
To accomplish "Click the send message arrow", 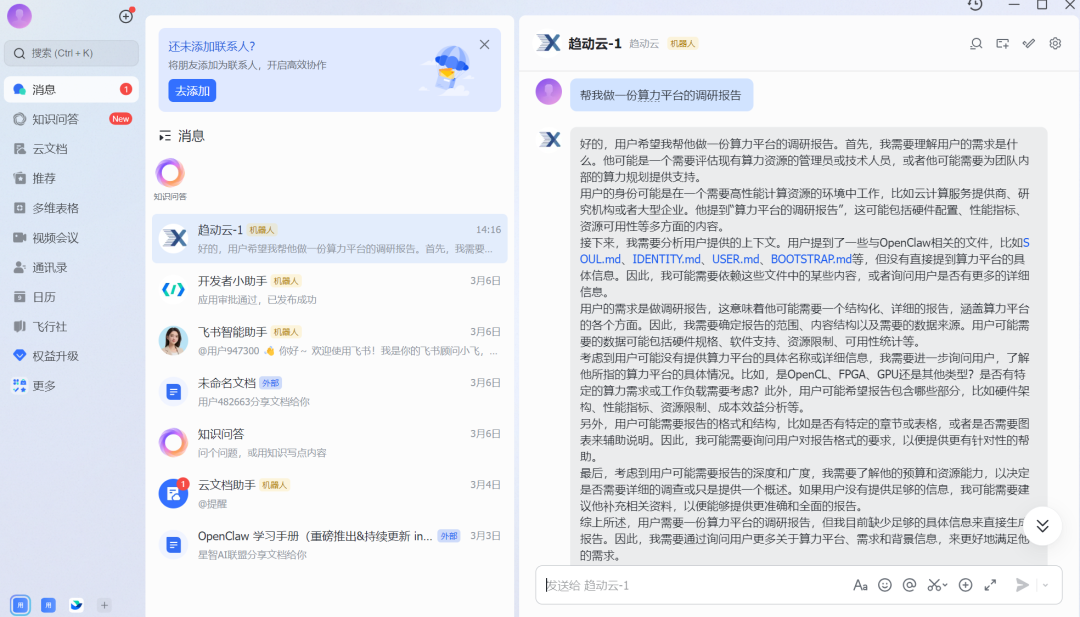I will [1022, 585].
